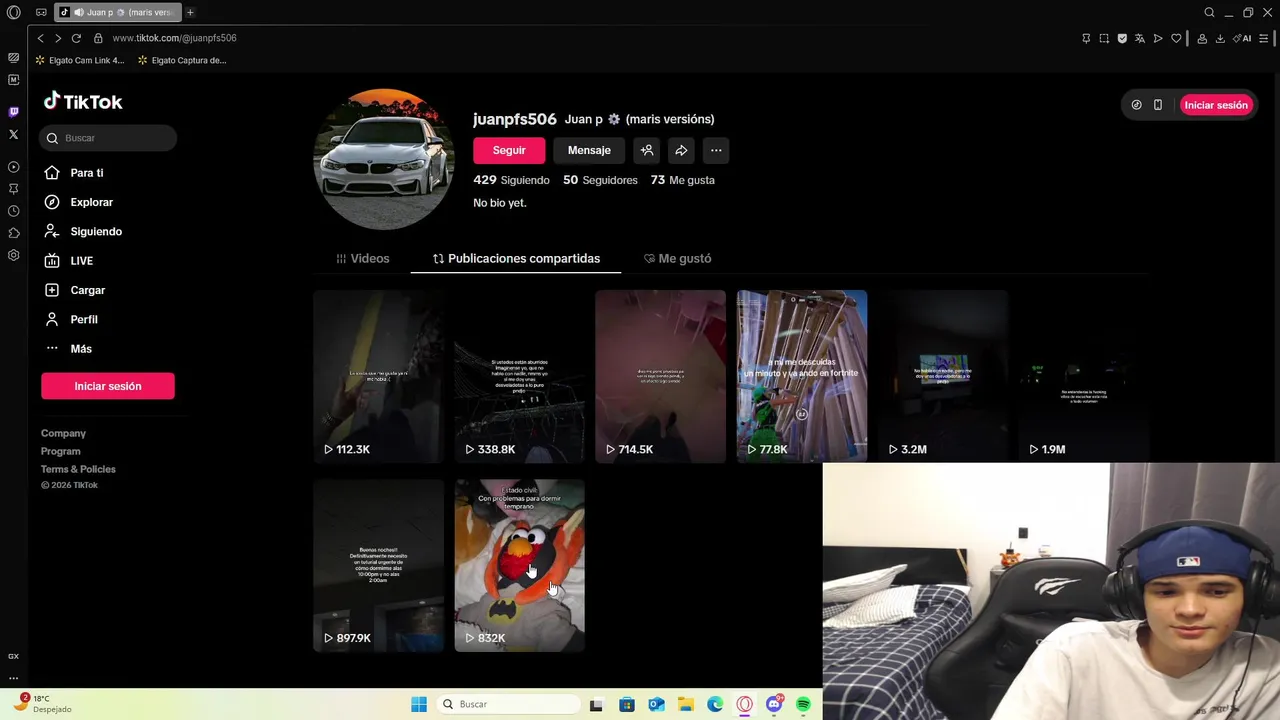
Task: Expand the Program footer section
Action: [x=60, y=451]
